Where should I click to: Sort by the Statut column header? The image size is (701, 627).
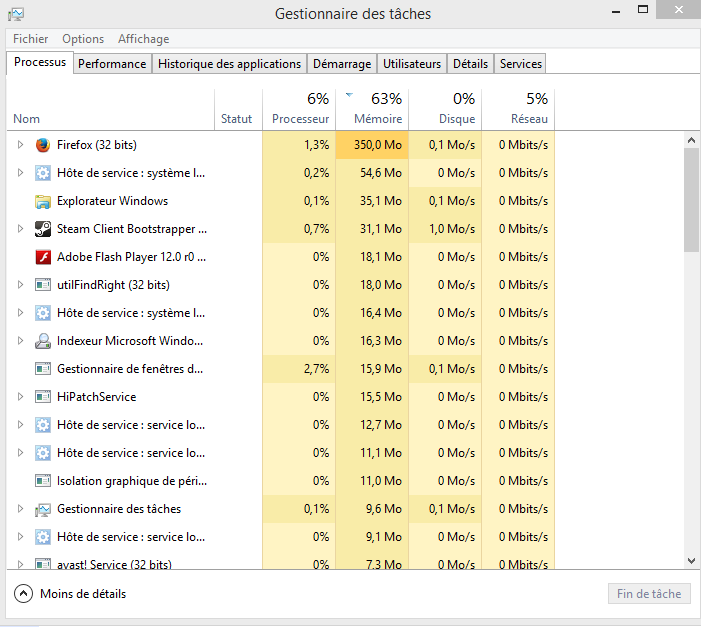coord(238,110)
